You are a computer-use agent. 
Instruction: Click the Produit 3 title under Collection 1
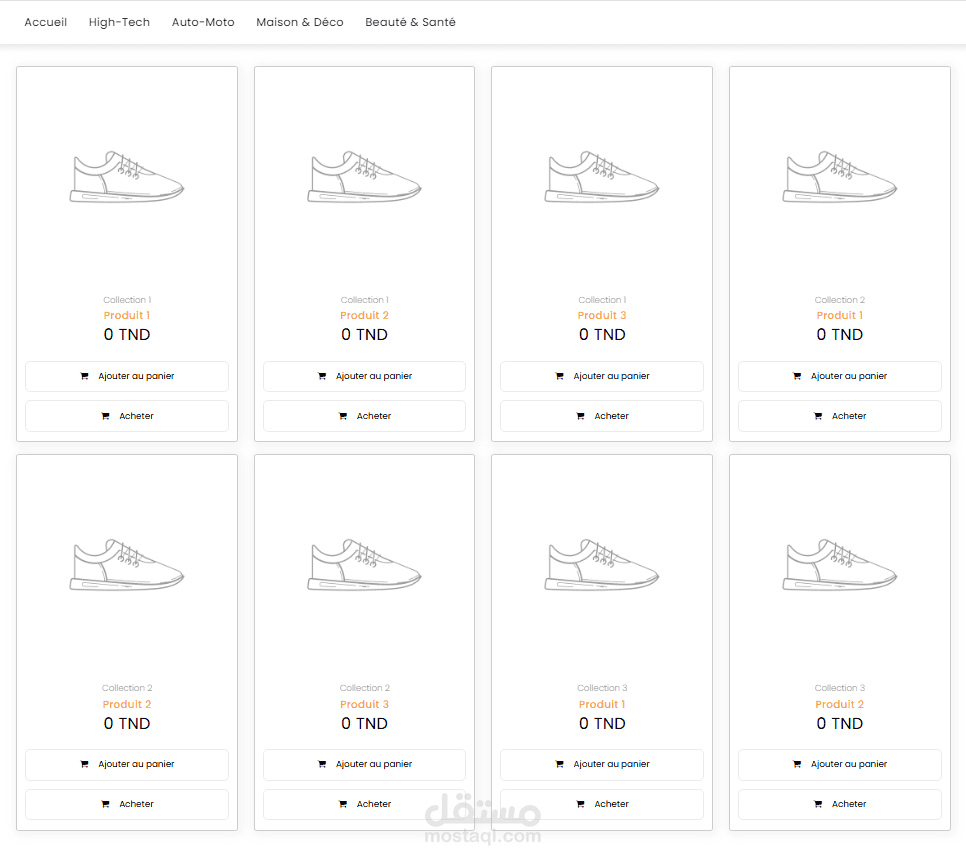(x=602, y=315)
